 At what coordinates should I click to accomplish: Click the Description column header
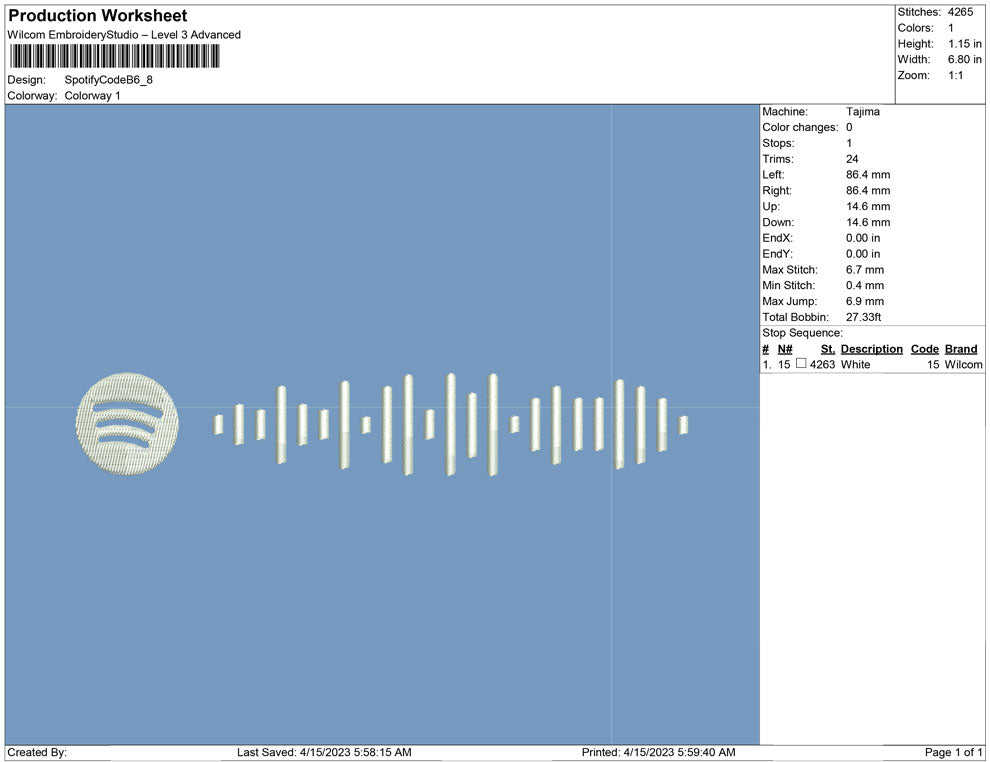click(x=871, y=349)
